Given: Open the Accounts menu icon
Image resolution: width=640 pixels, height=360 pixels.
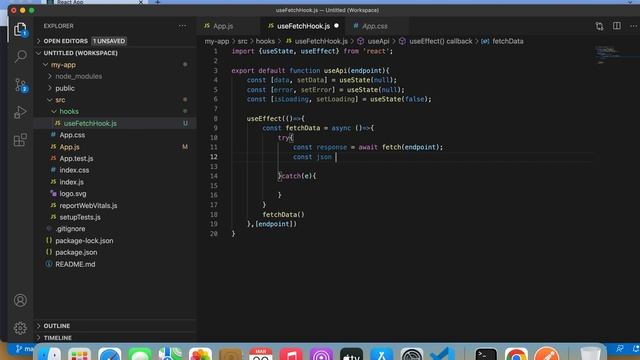Looking at the screenshot, I should click(x=20, y=300).
